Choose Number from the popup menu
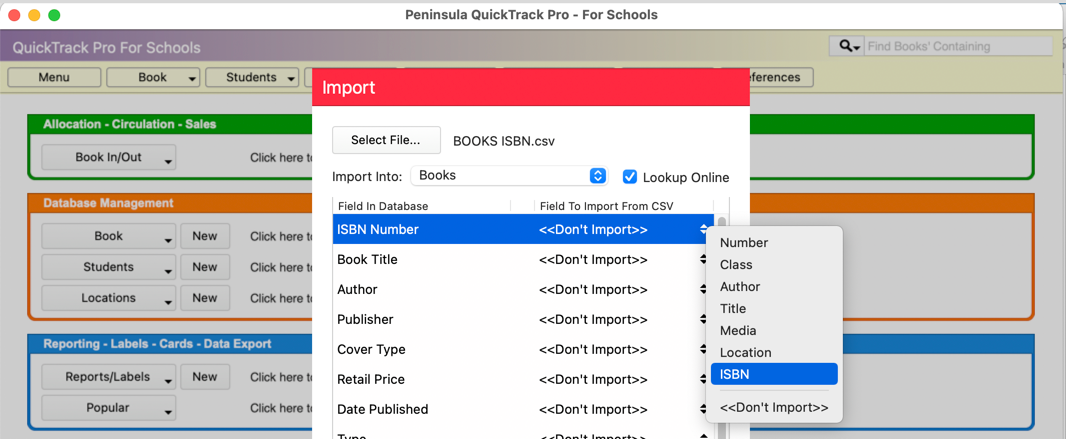This screenshot has width=1066, height=439. point(774,243)
